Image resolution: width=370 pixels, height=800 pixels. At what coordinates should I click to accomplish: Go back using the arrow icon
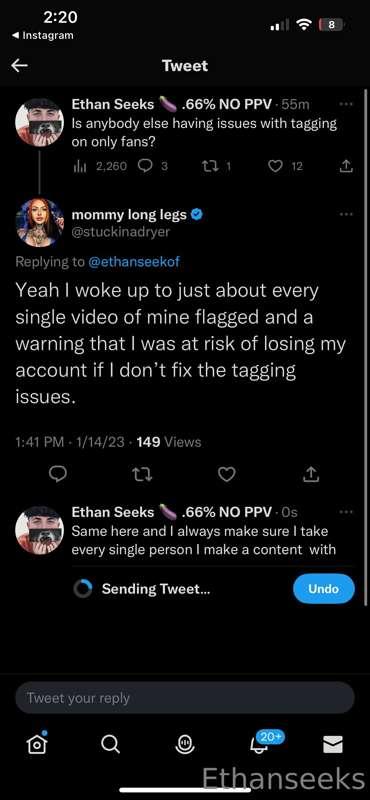coord(20,65)
